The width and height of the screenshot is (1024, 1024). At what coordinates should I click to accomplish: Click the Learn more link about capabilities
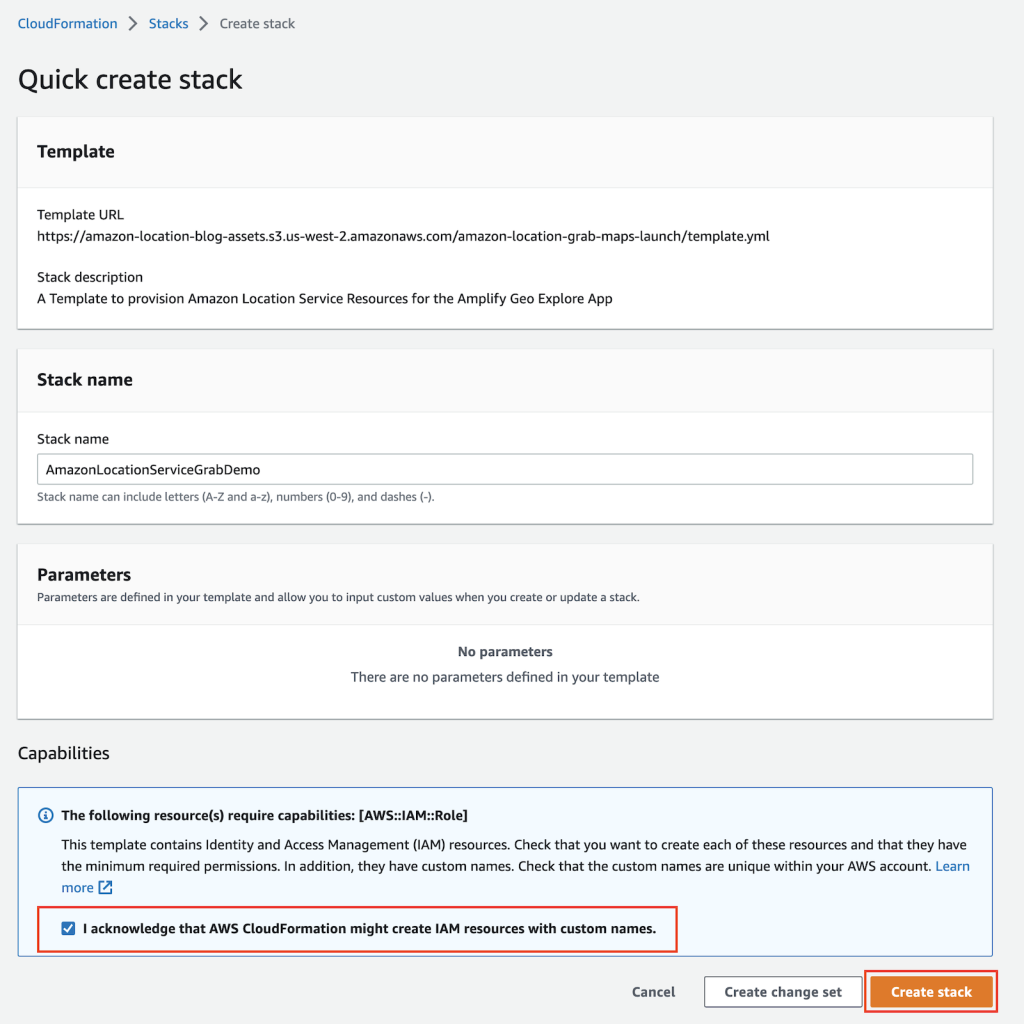[x=951, y=866]
